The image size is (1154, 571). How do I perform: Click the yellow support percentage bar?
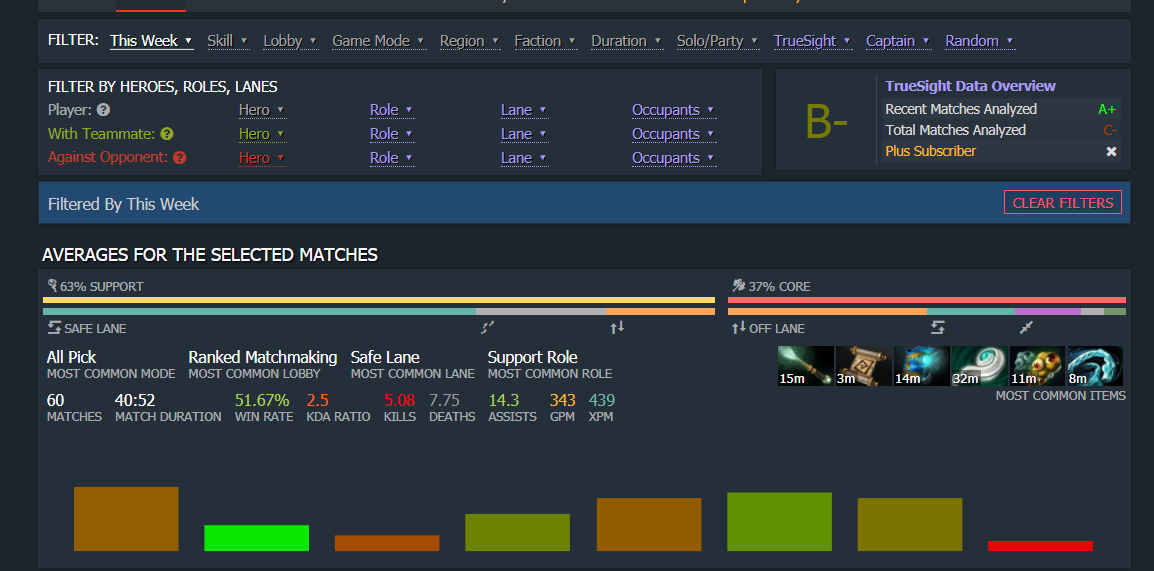379,300
